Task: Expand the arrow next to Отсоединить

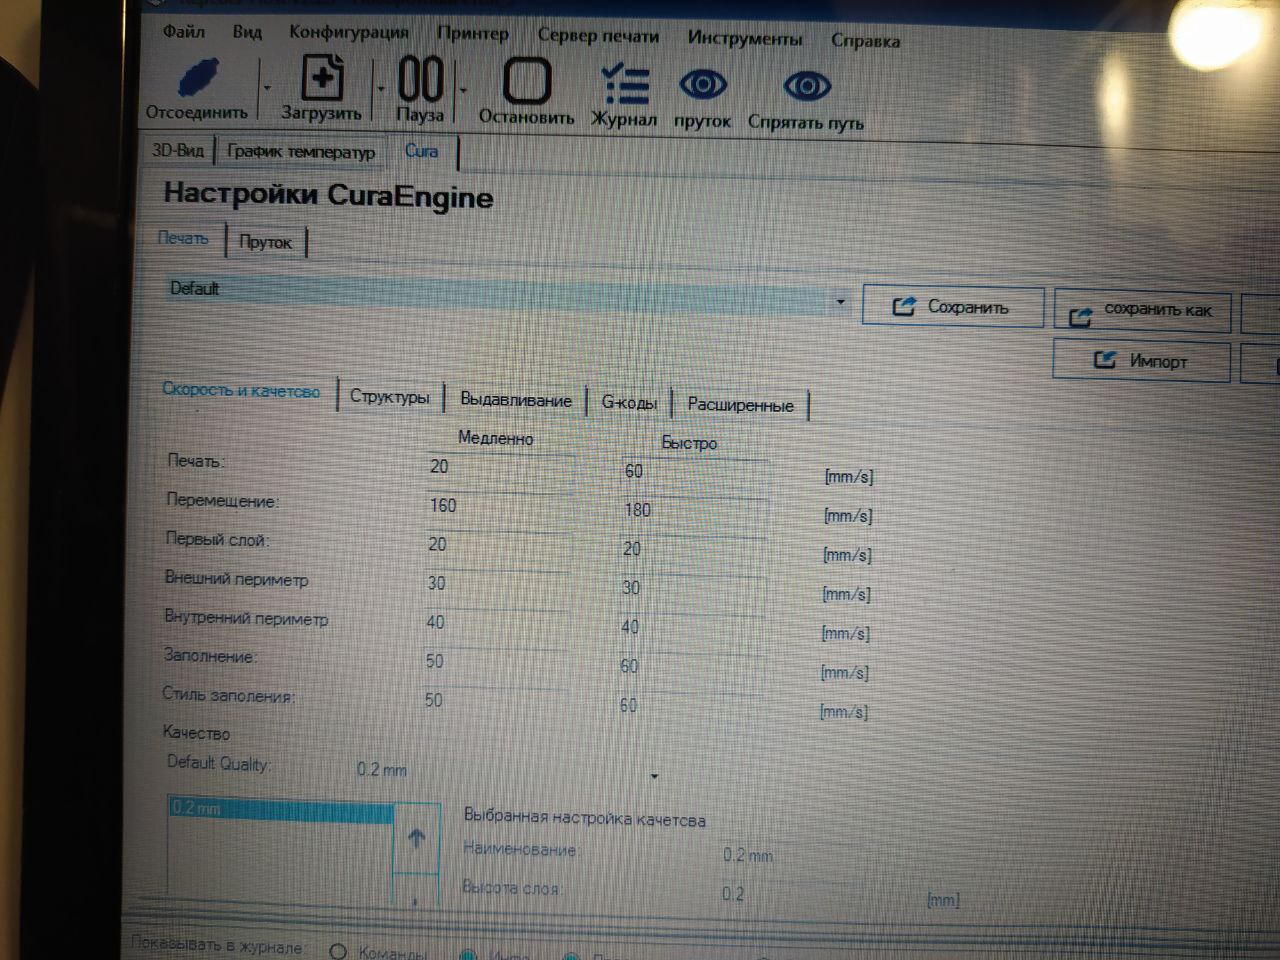Action: [266, 88]
